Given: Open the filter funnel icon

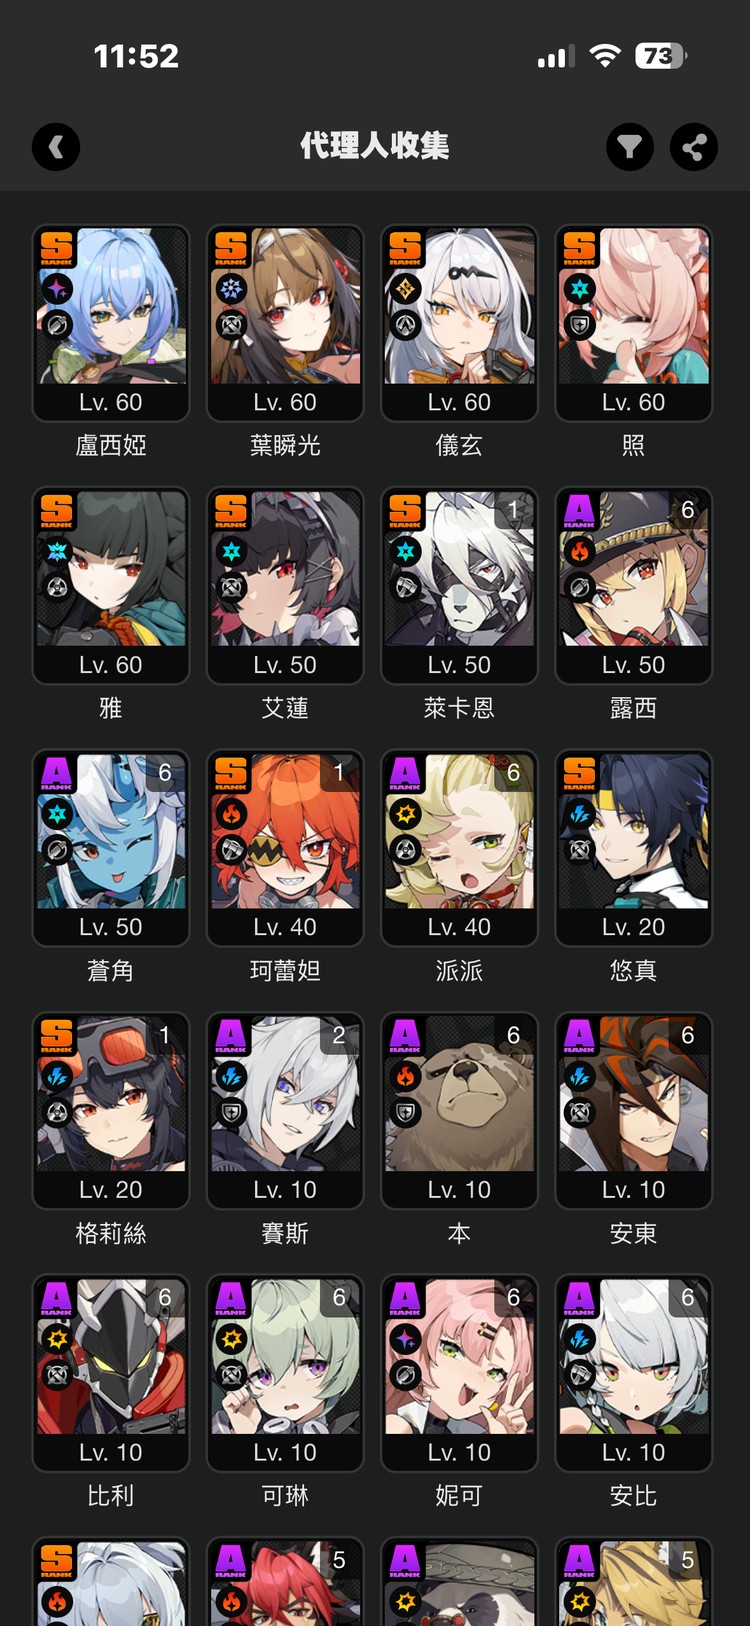Looking at the screenshot, I should pos(630,148).
